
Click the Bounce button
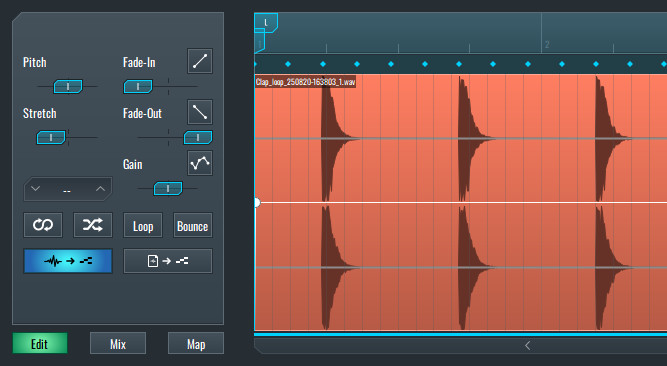click(193, 225)
